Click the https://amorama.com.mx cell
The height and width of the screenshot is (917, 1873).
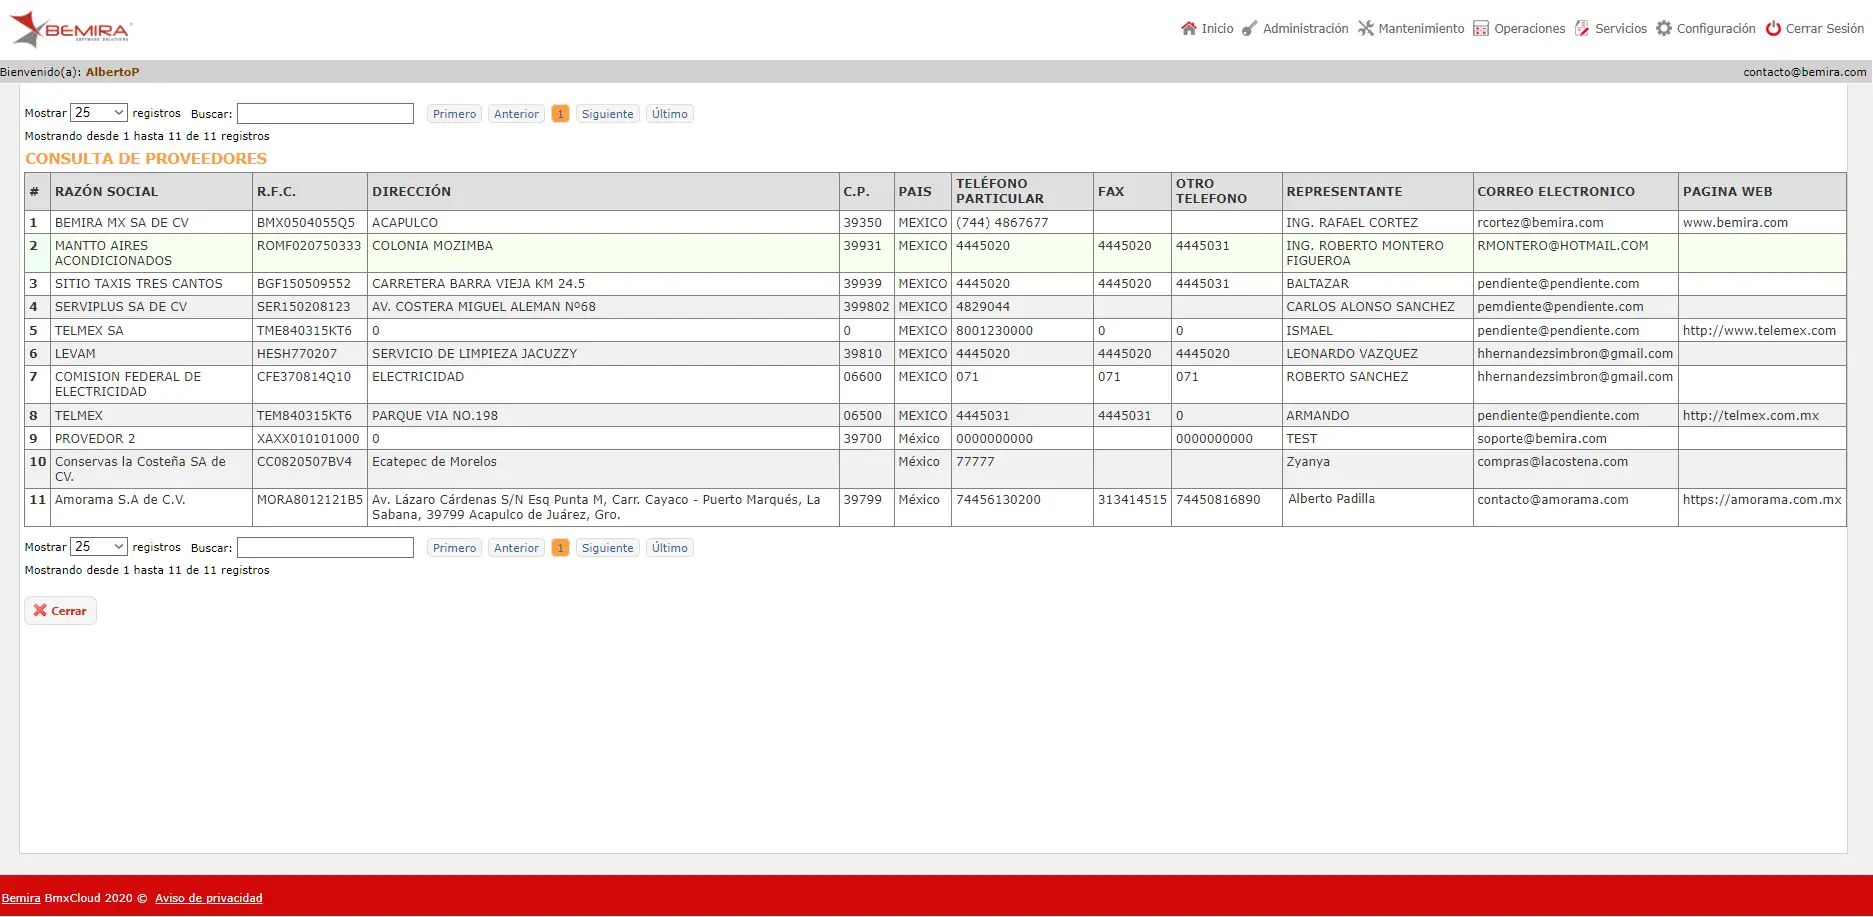(x=1763, y=507)
